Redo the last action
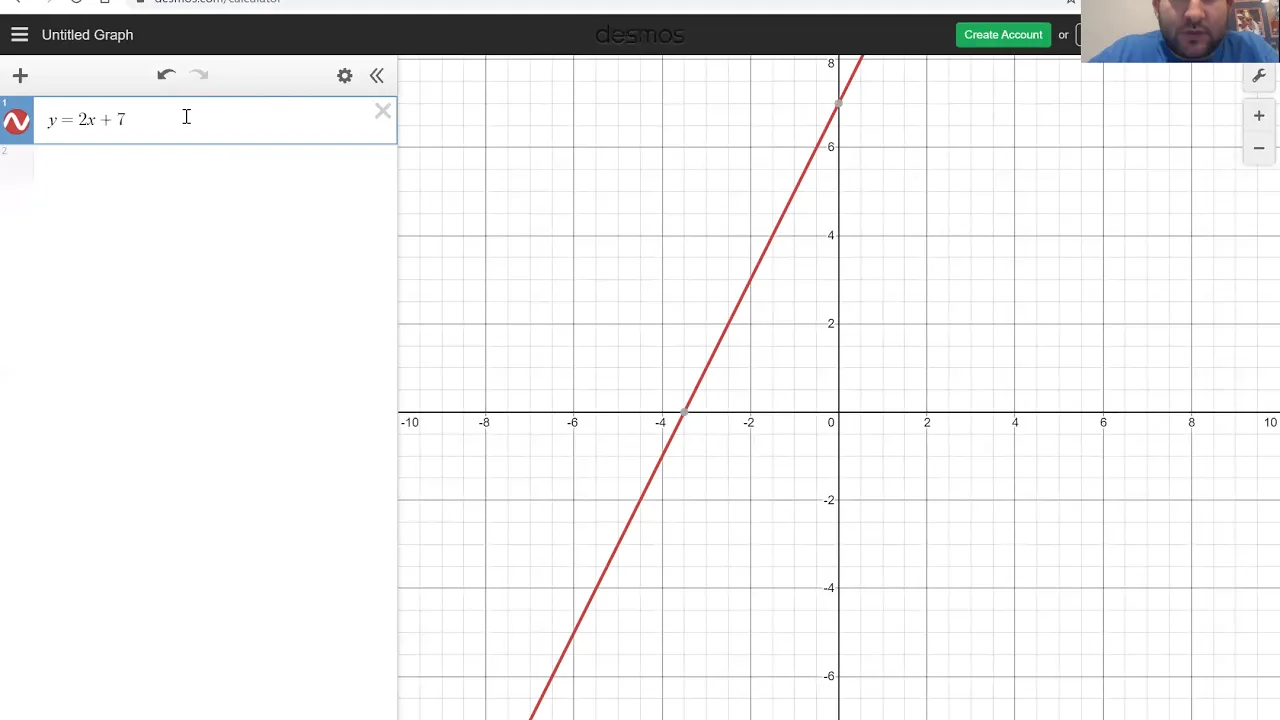1280x720 pixels. click(199, 75)
